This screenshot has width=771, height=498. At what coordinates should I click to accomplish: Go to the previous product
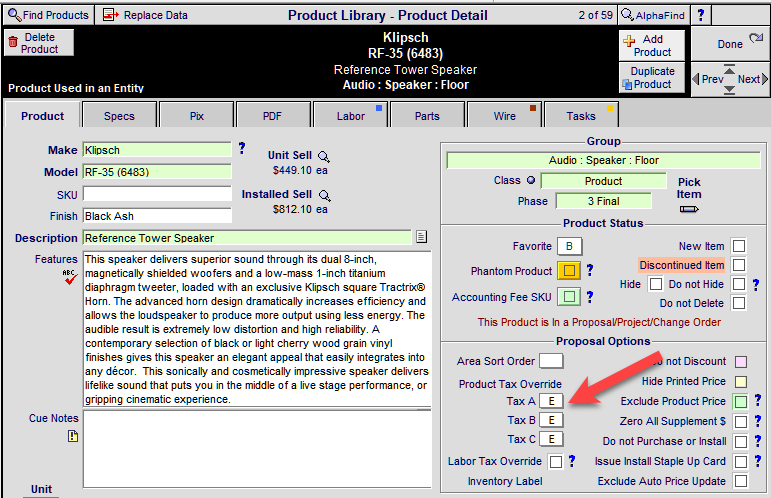pos(708,79)
